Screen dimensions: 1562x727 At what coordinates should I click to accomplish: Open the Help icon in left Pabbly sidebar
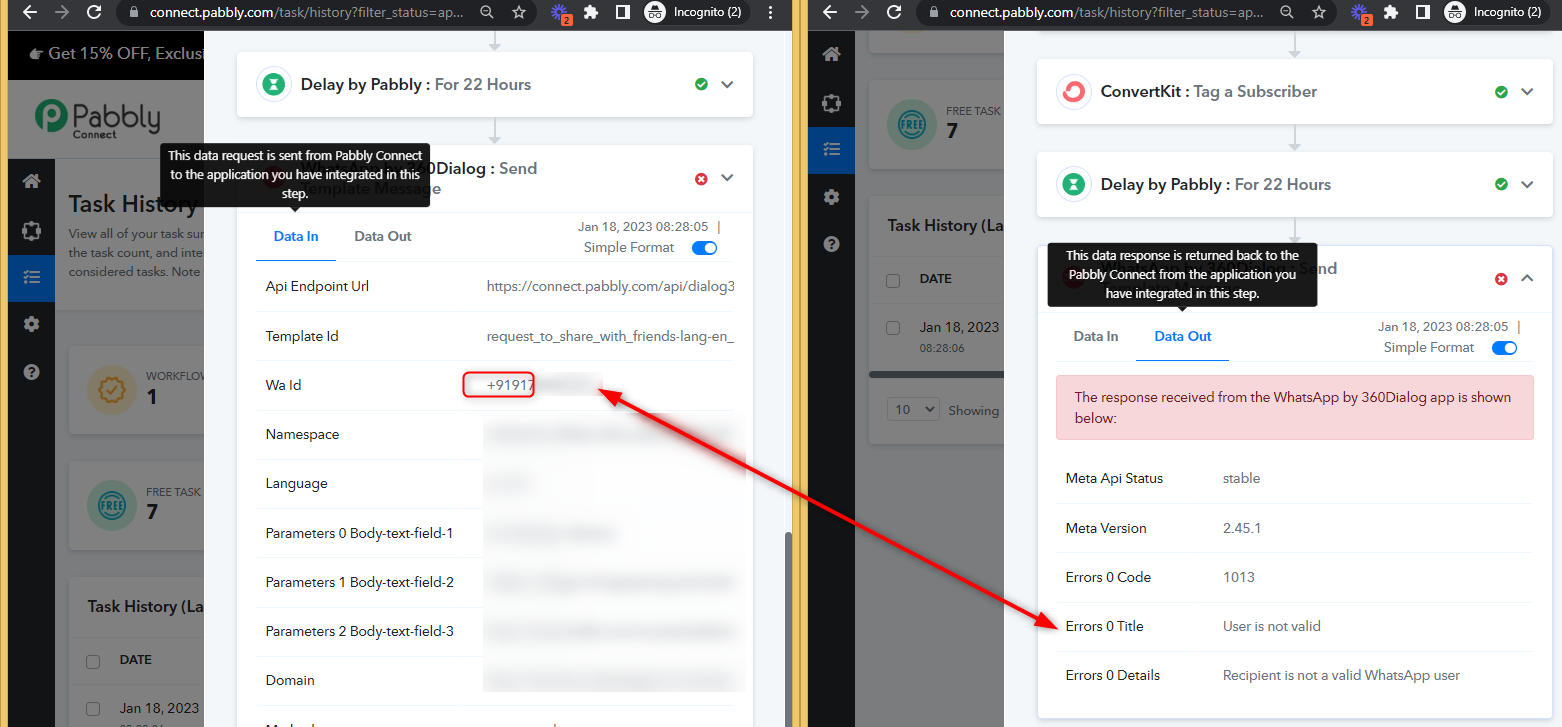click(31, 372)
